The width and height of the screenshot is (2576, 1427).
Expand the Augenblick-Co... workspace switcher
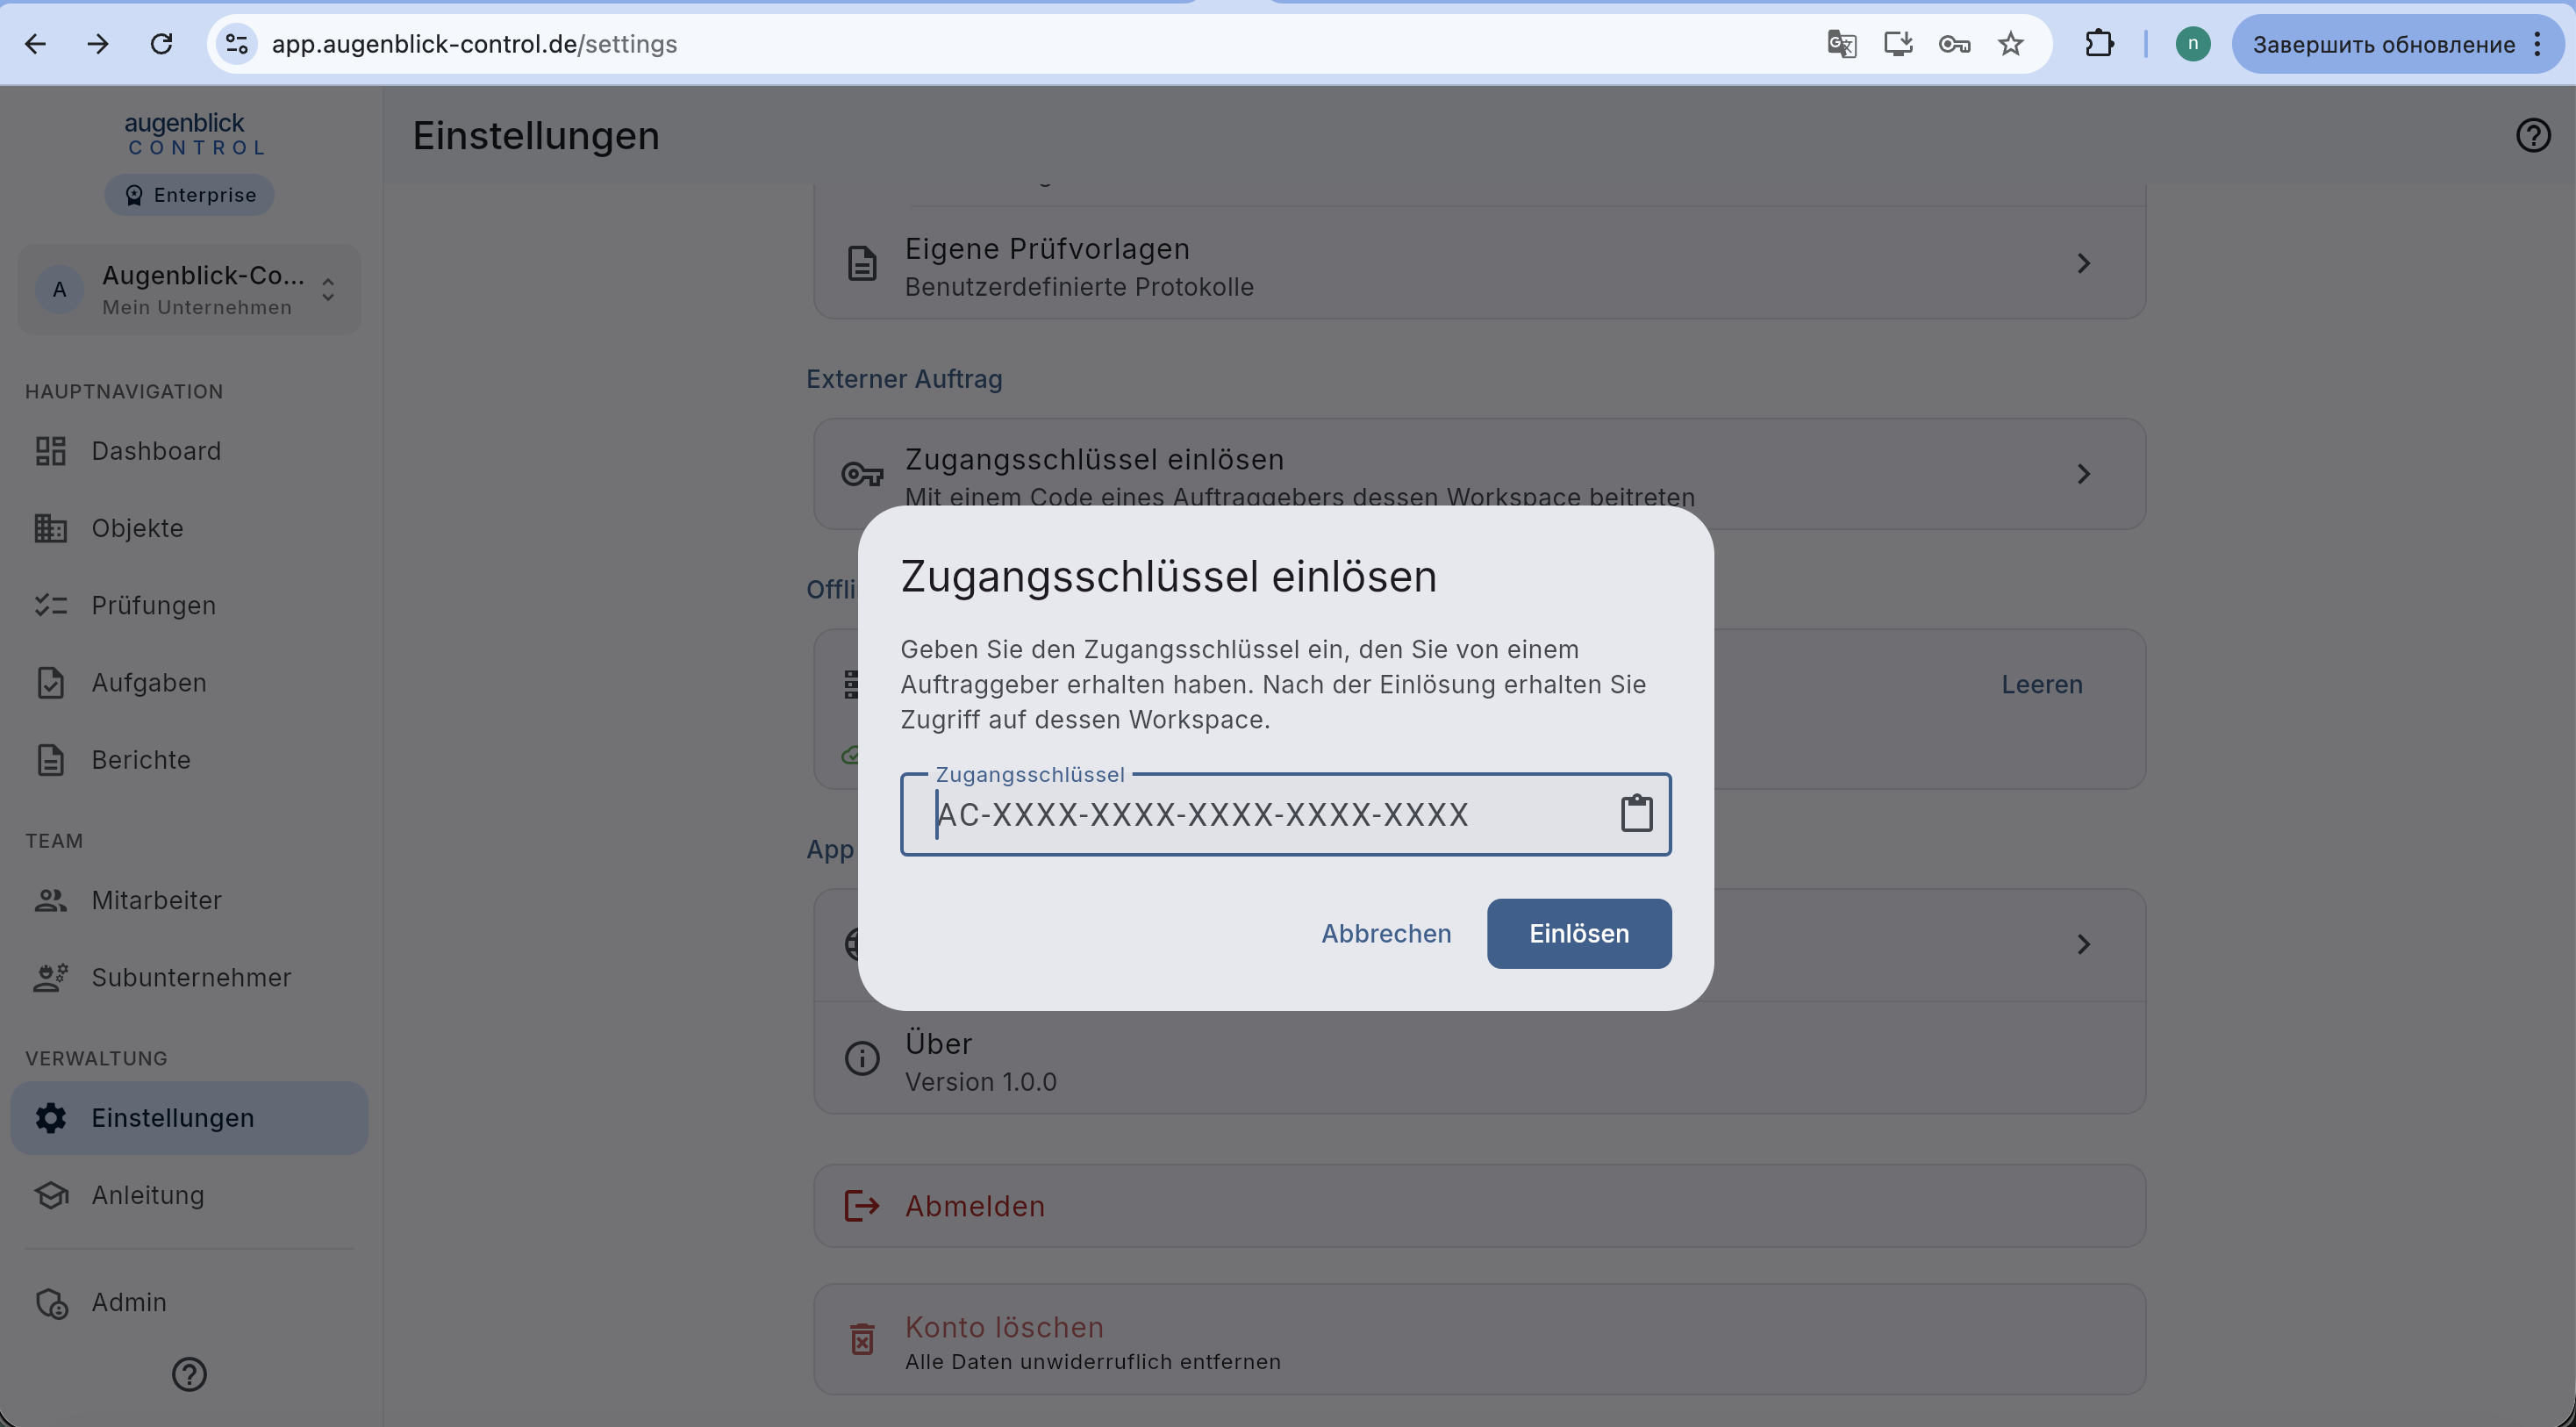(x=189, y=289)
